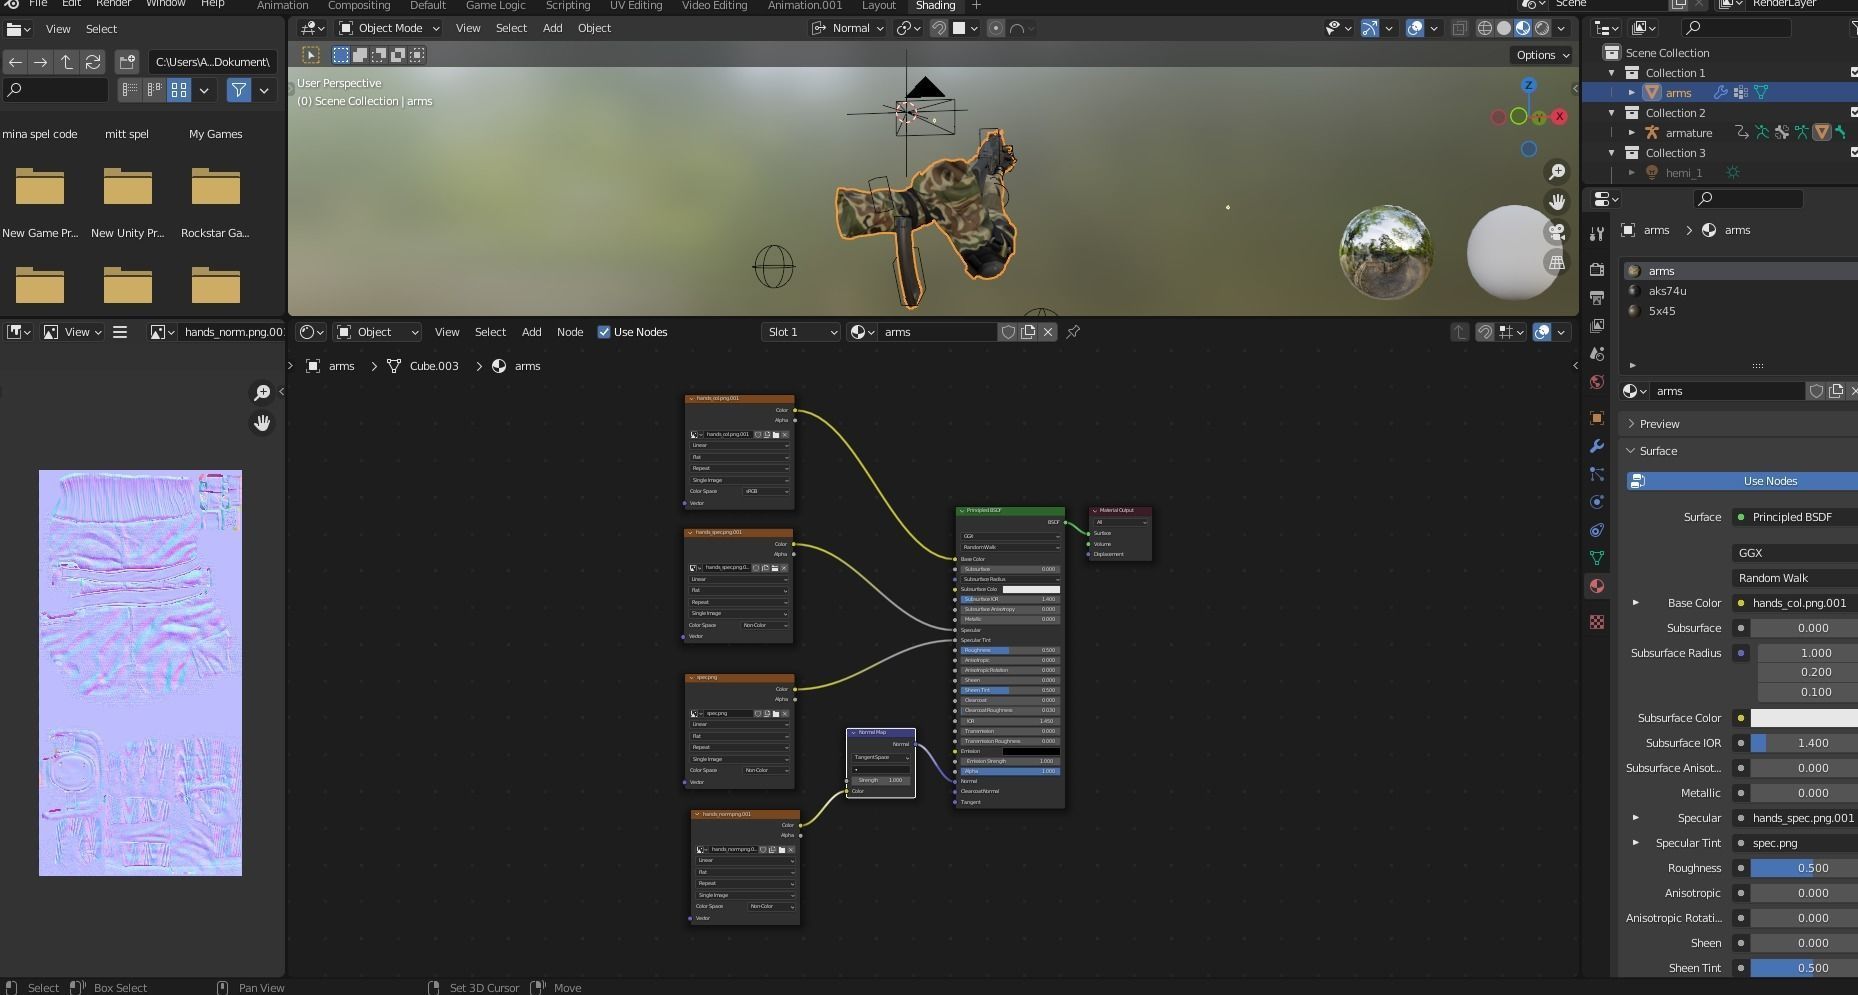Unlink arms material in node editor header
Image resolution: width=1858 pixels, height=995 pixels.
1048,332
